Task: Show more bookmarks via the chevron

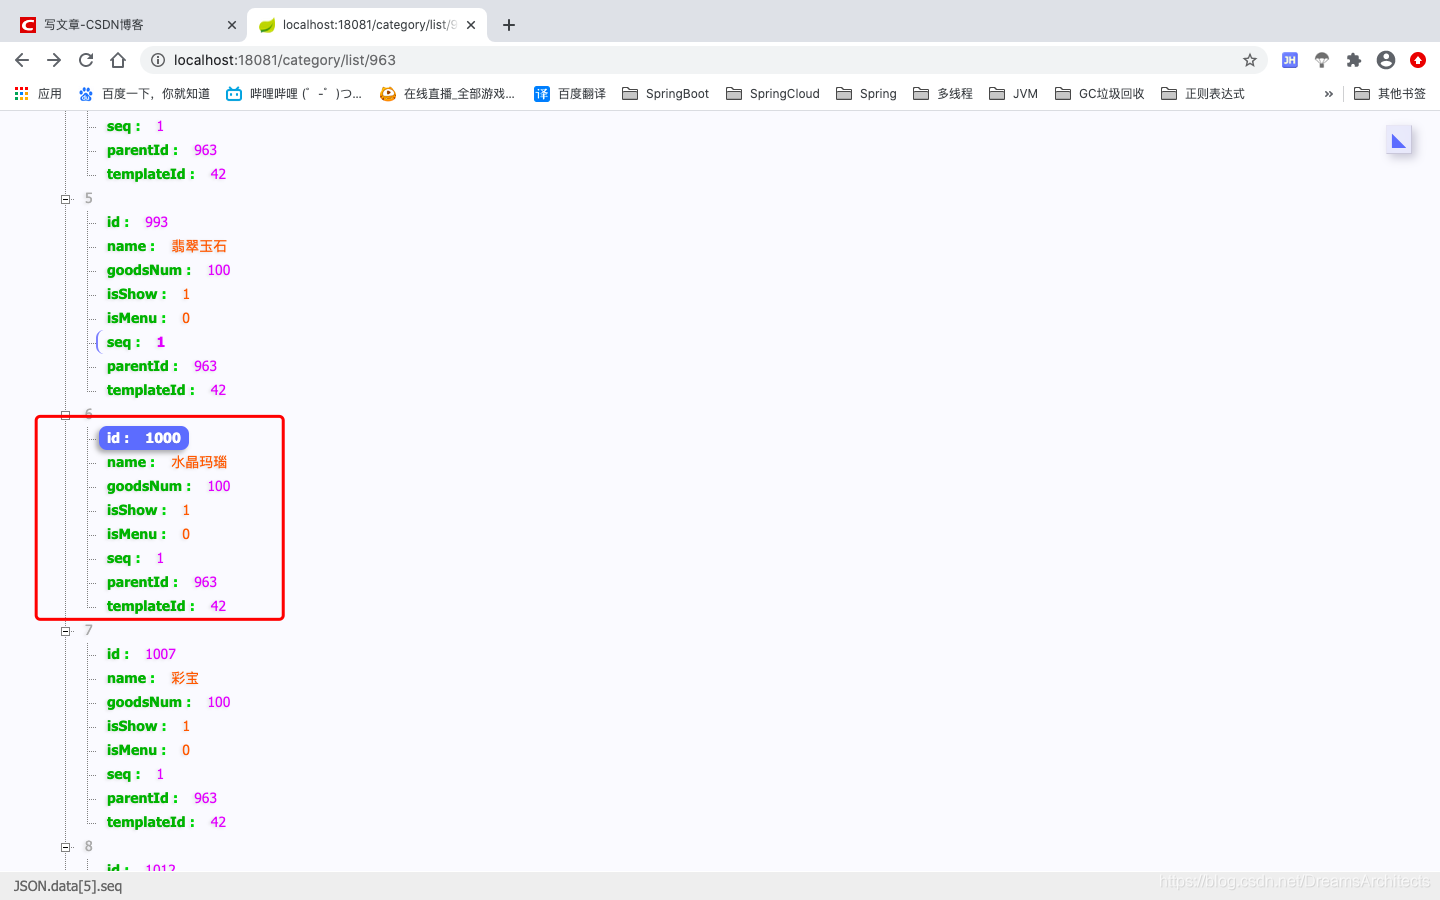Action: coord(1329,93)
